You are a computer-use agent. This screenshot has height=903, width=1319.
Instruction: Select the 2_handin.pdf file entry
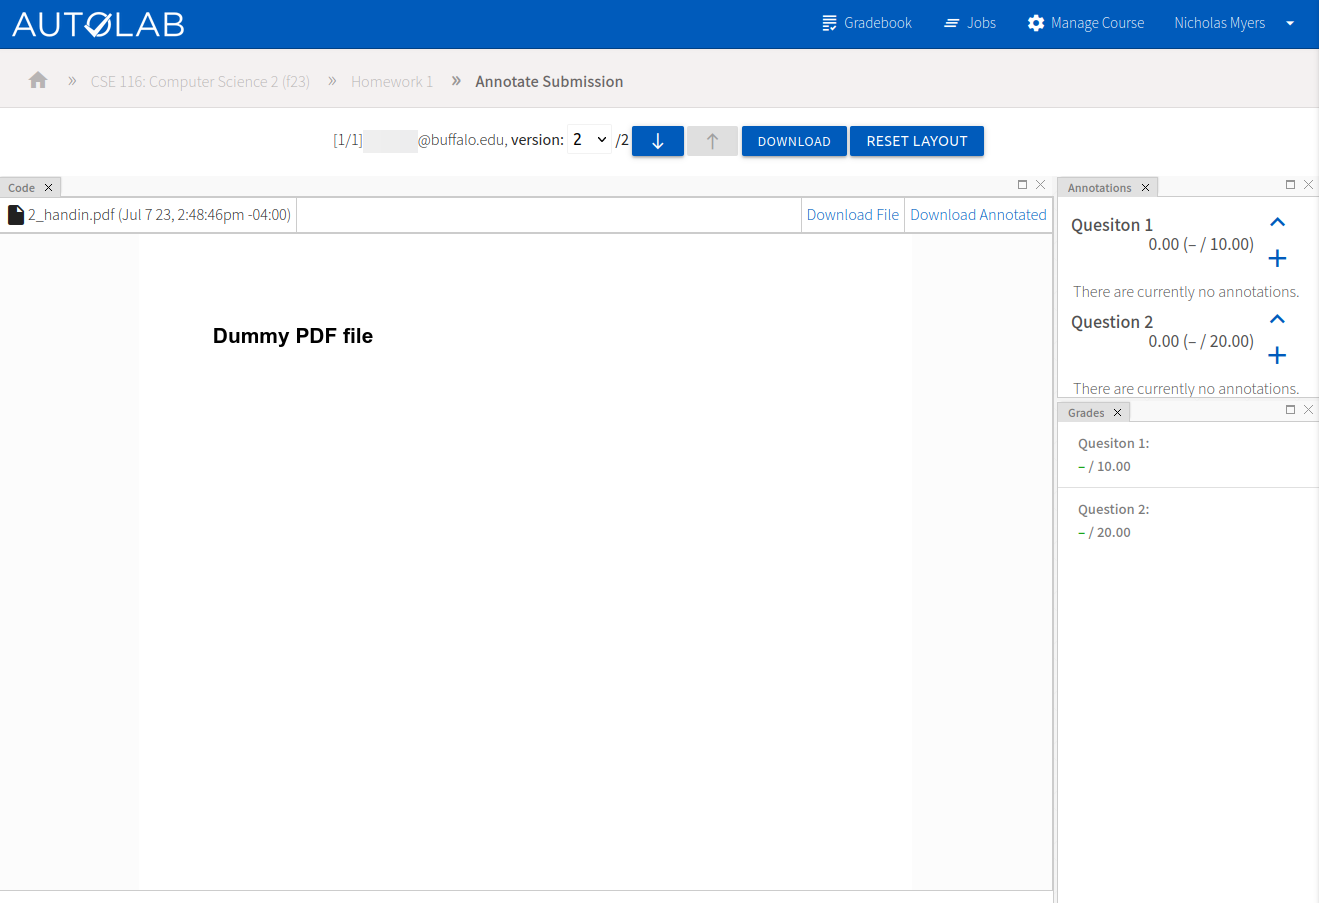pyautogui.click(x=149, y=215)
